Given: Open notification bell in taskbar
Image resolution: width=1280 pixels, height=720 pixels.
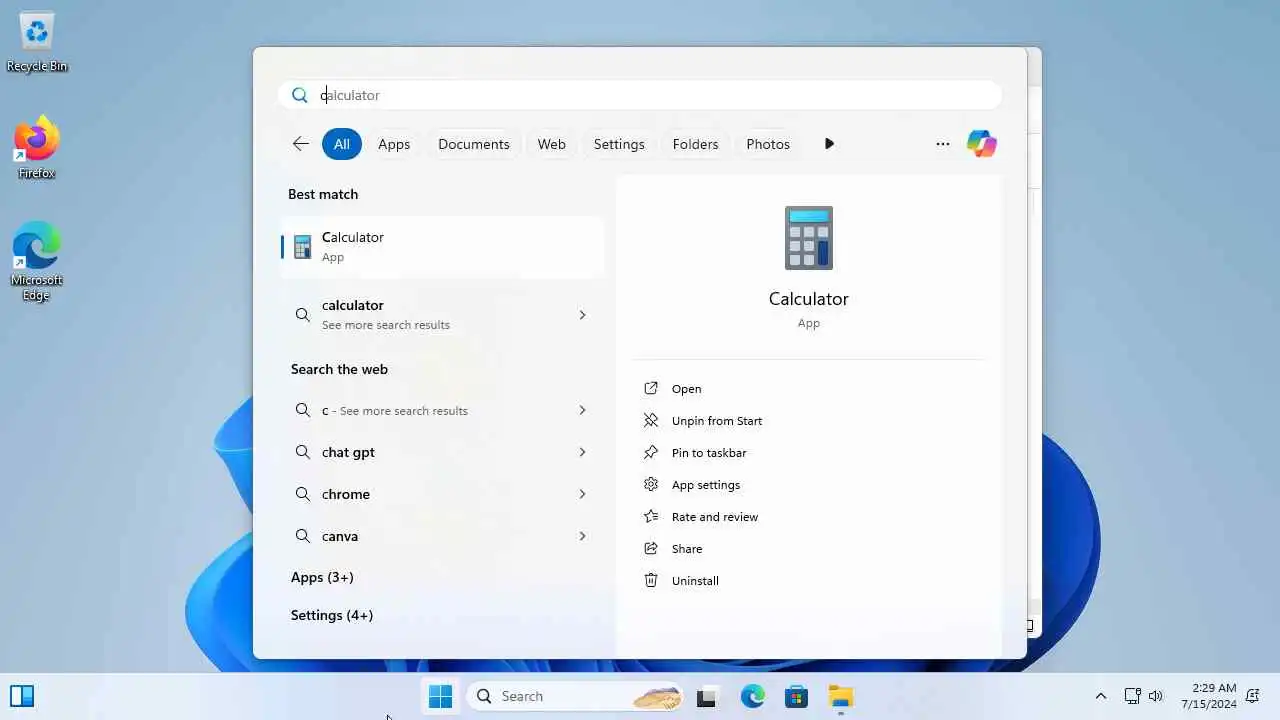Looking at the screenshot, I should (x=1252, y=696).
